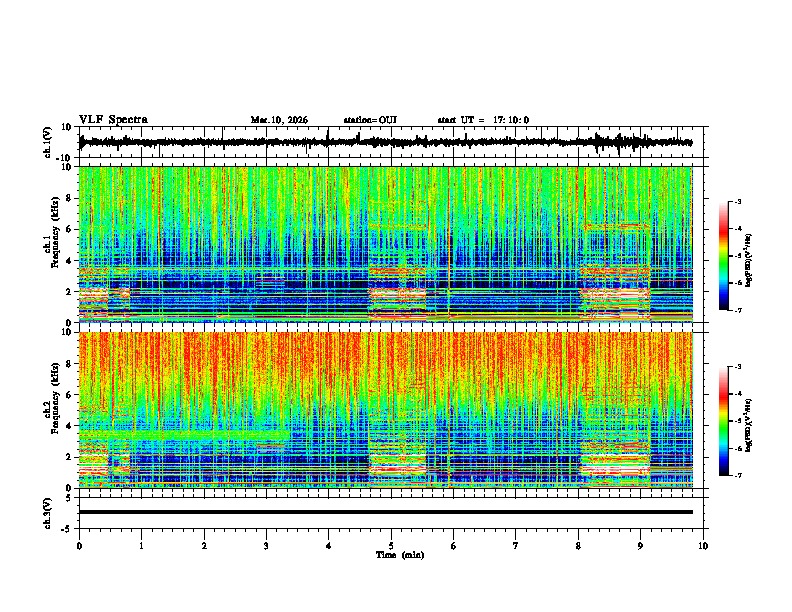This screenshot has width=792, height=612.
Task: Click time axis tick label "2"
Action: tap(204, 546)
